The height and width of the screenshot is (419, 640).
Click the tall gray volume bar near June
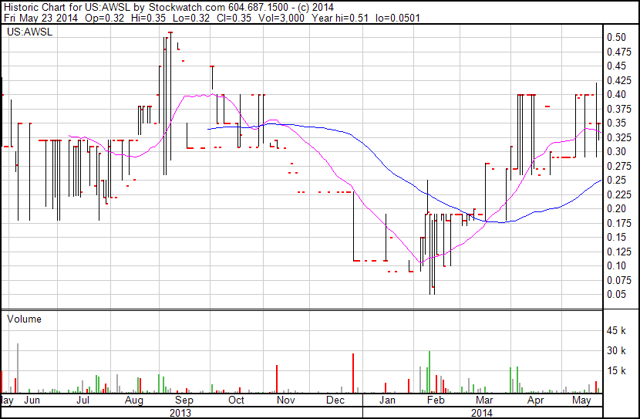click(x=18, y=368)
